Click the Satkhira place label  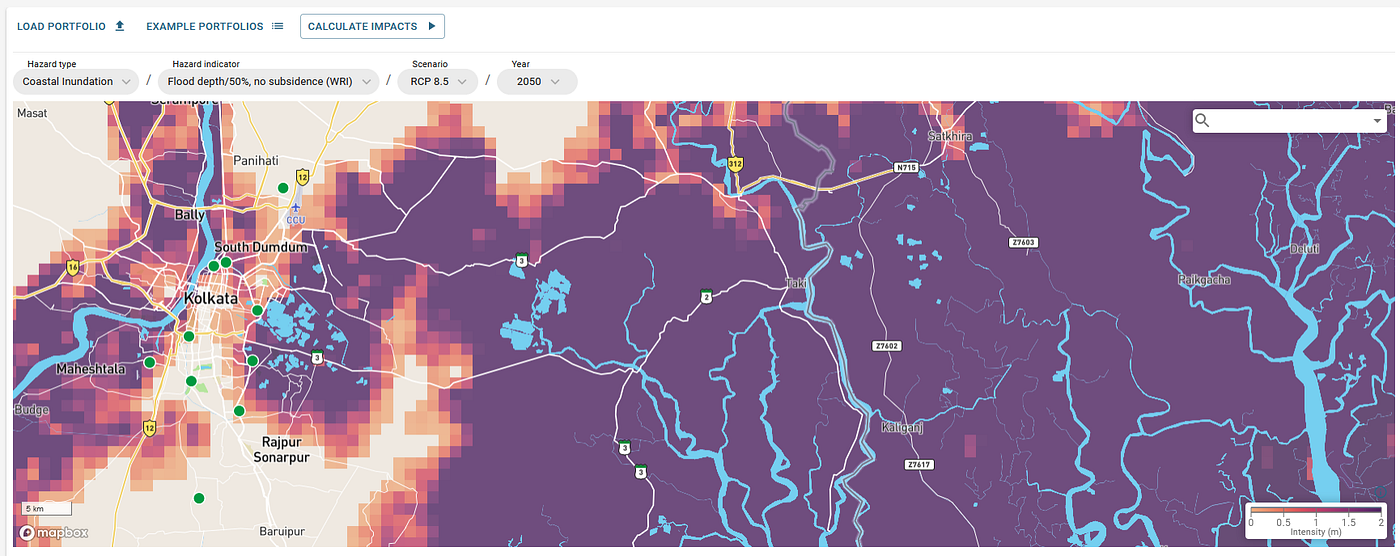[x=950, y=136]
